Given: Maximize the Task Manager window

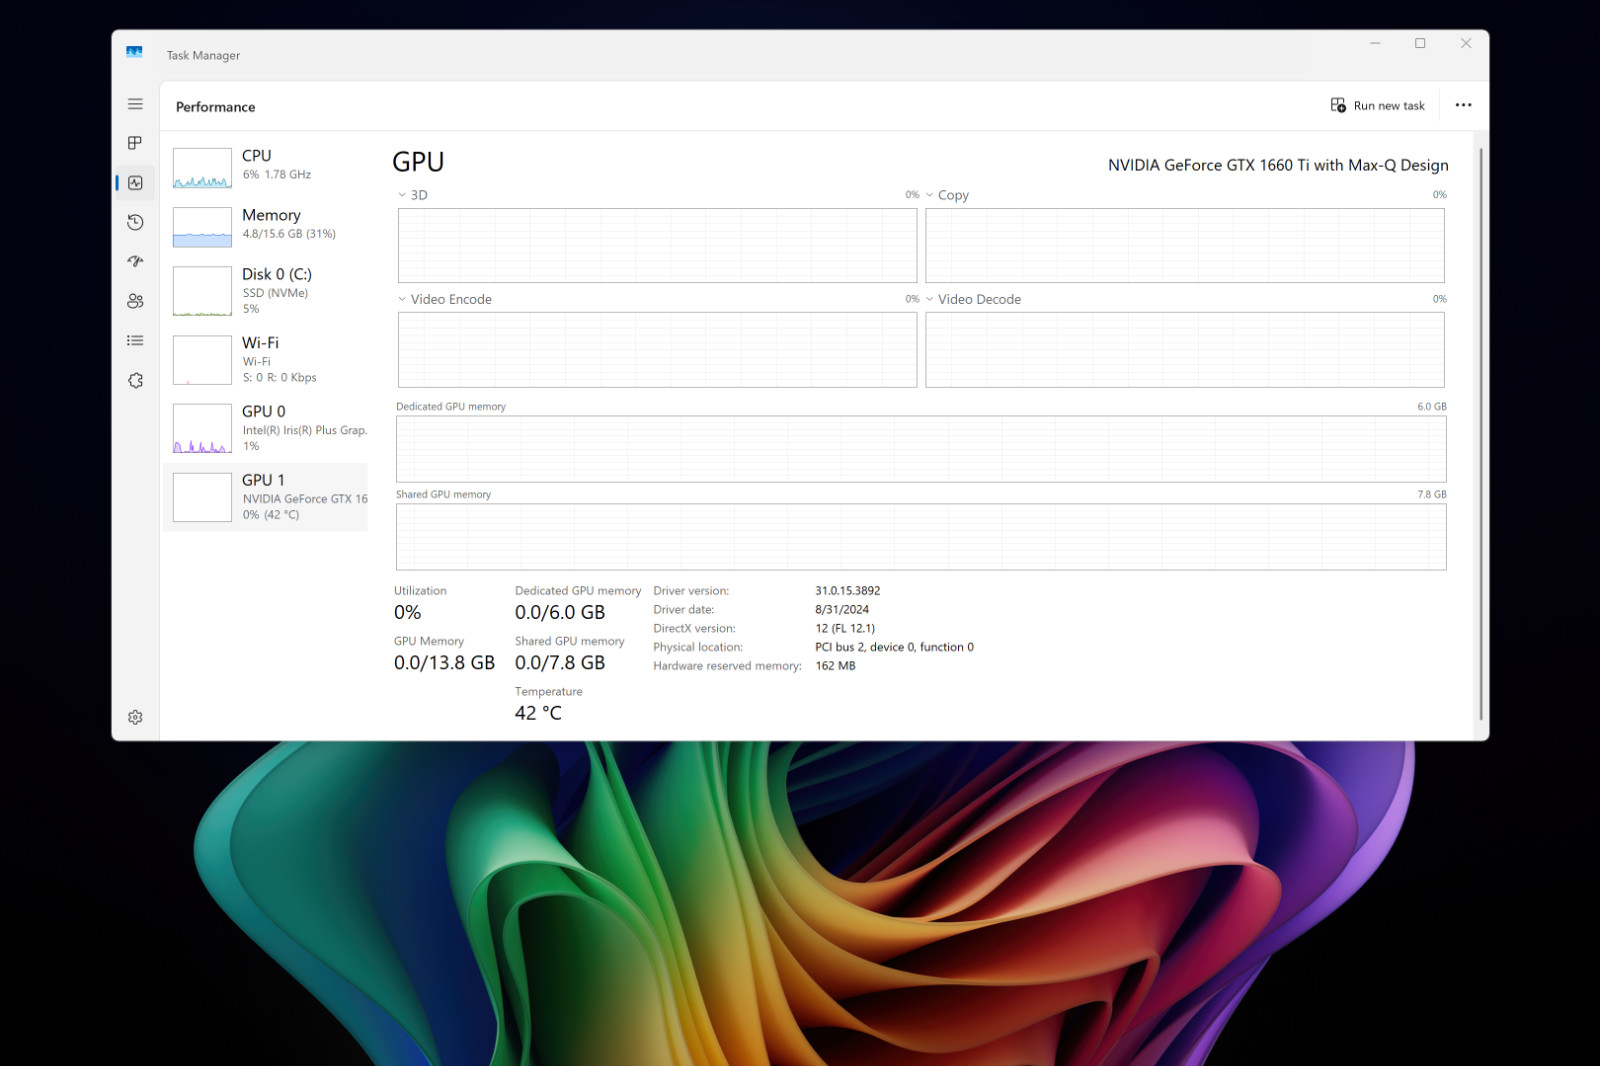Looking at the screenshot, I should point(1420,43).
